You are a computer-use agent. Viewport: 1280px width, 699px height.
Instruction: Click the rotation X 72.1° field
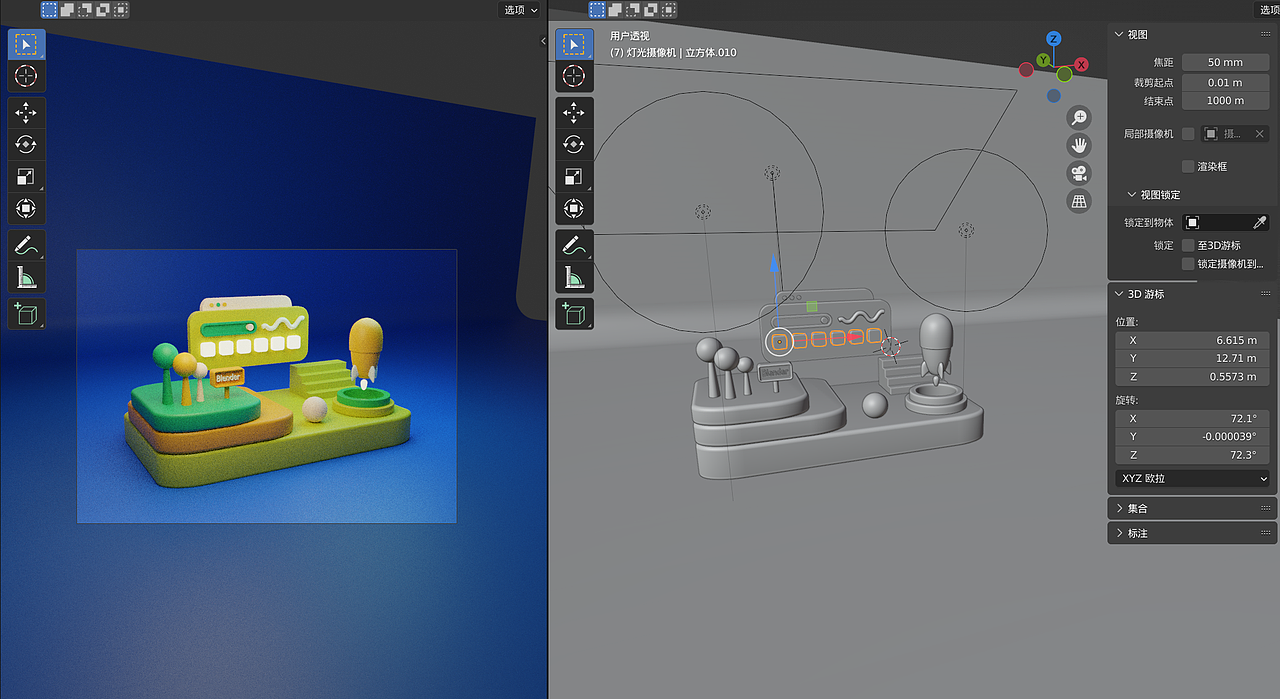tap(1193, 418)
